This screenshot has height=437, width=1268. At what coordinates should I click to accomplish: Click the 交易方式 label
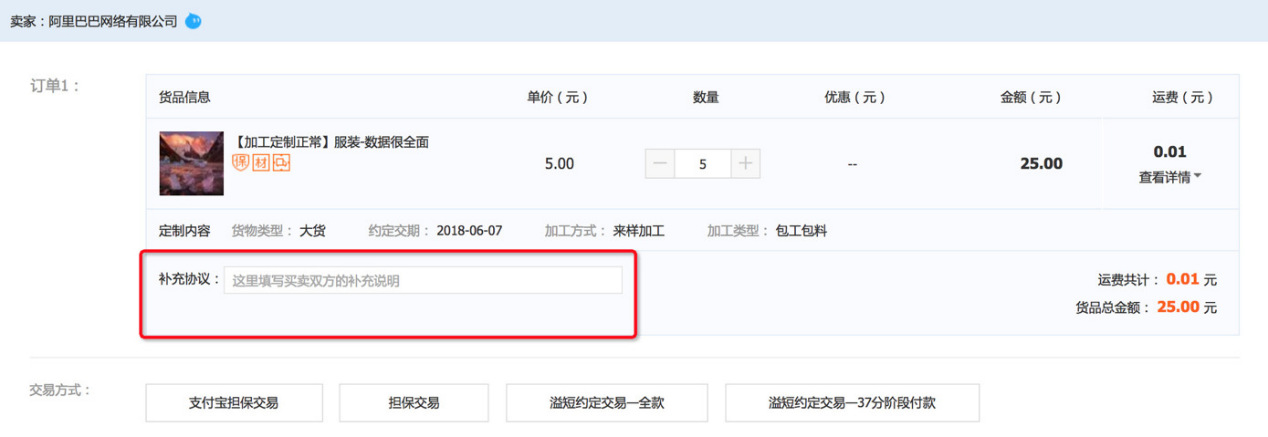coord(60,390)
